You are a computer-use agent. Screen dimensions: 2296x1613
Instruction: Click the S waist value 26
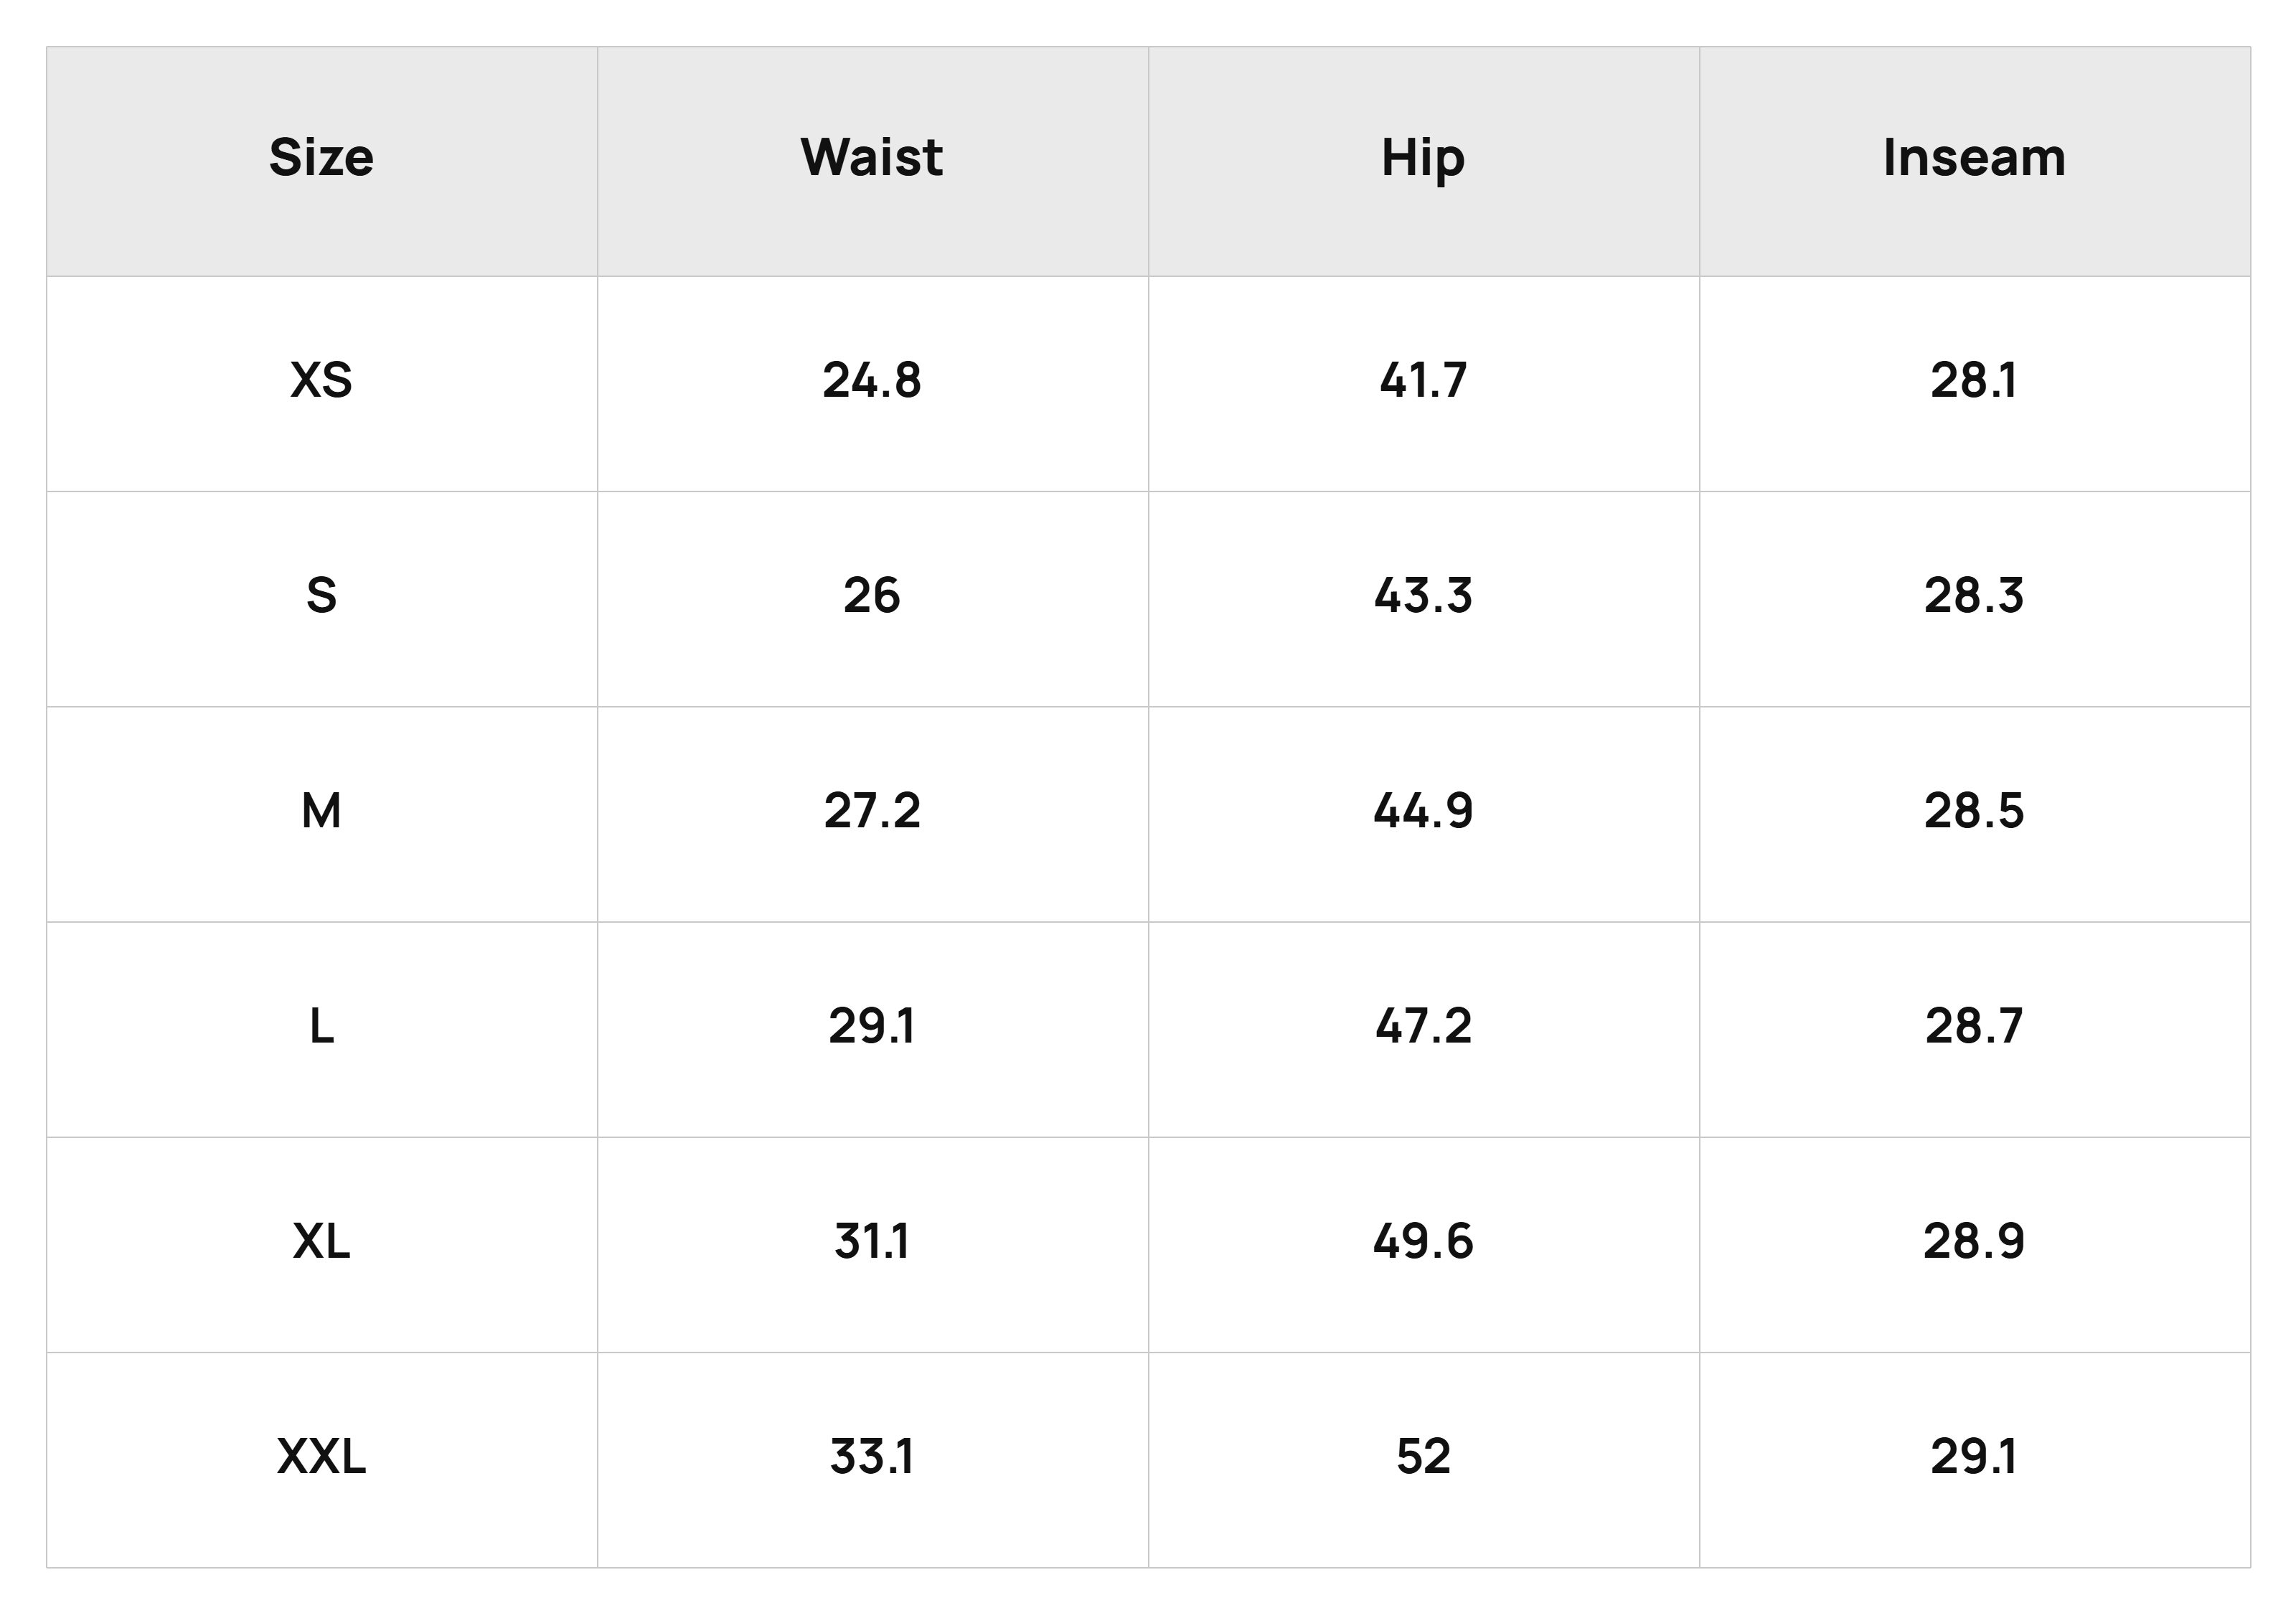click(x=871, y=596)
